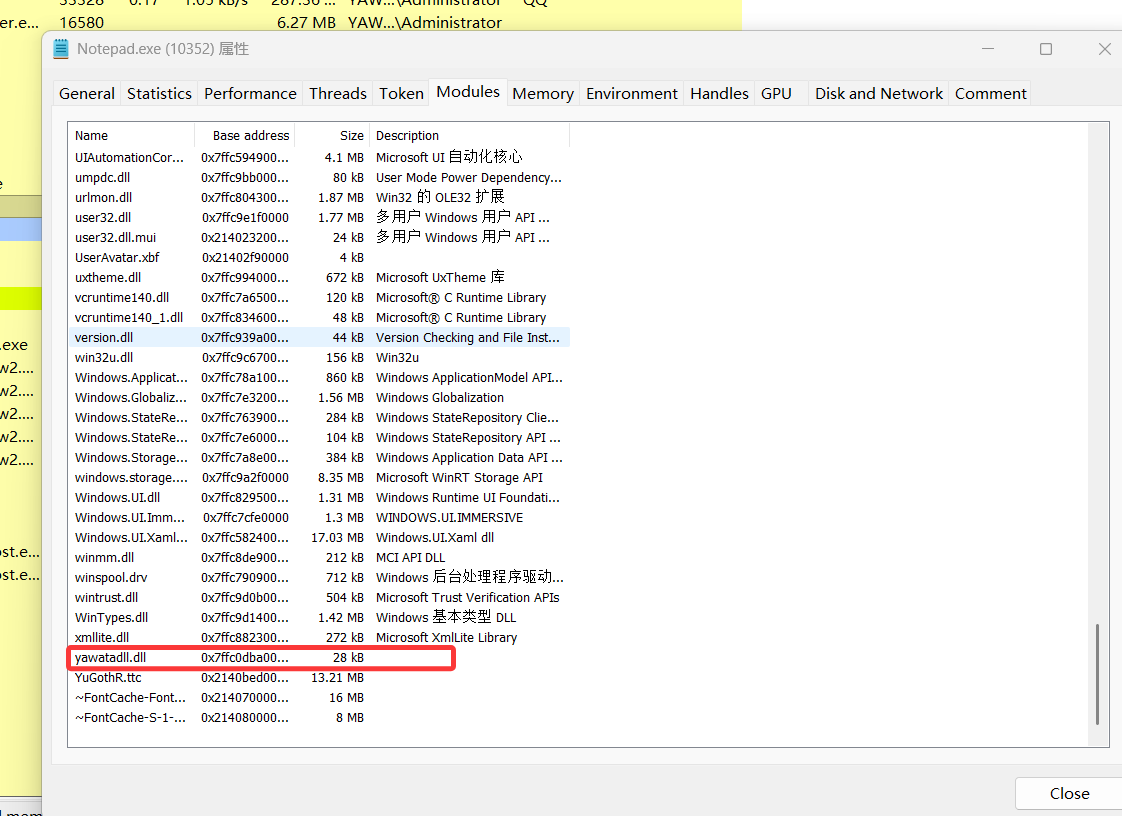The height and width of the screenshot is (816, 1122).
Task: Select the Modules tab
Action: tap(468, 92)
